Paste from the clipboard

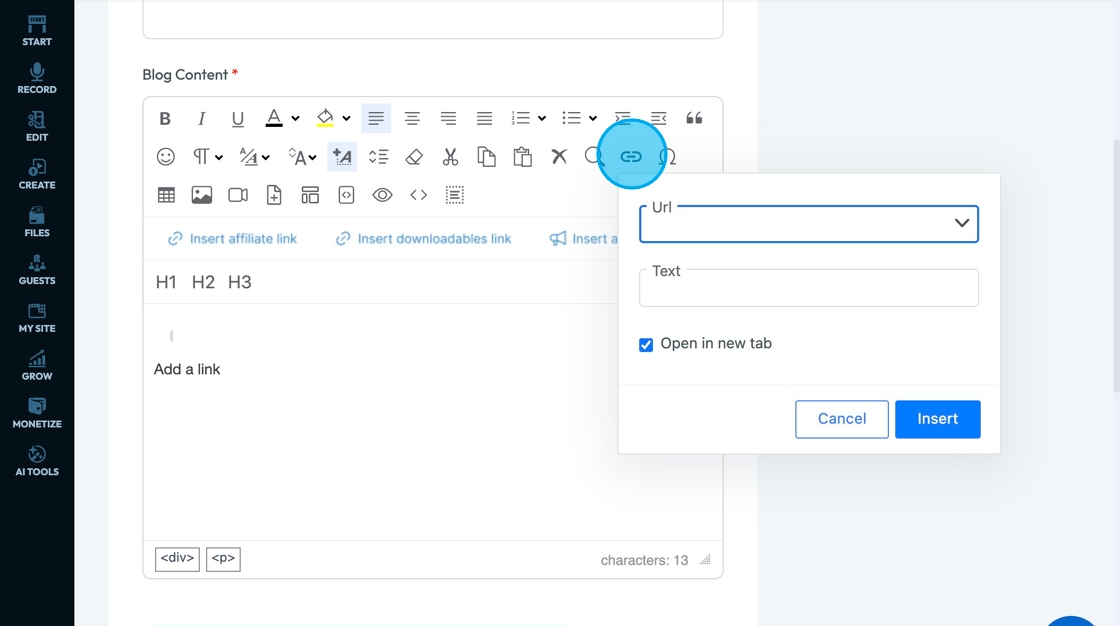[523, 156]
